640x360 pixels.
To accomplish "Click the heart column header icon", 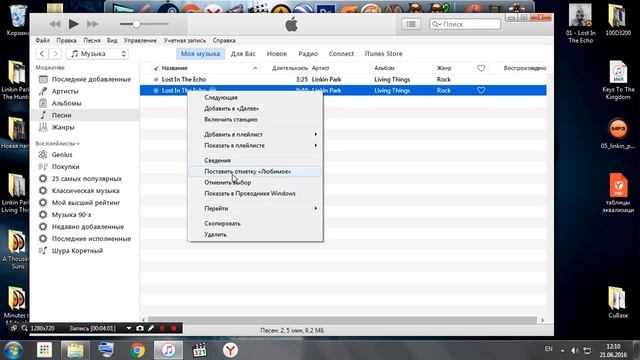I will point(481,68).
